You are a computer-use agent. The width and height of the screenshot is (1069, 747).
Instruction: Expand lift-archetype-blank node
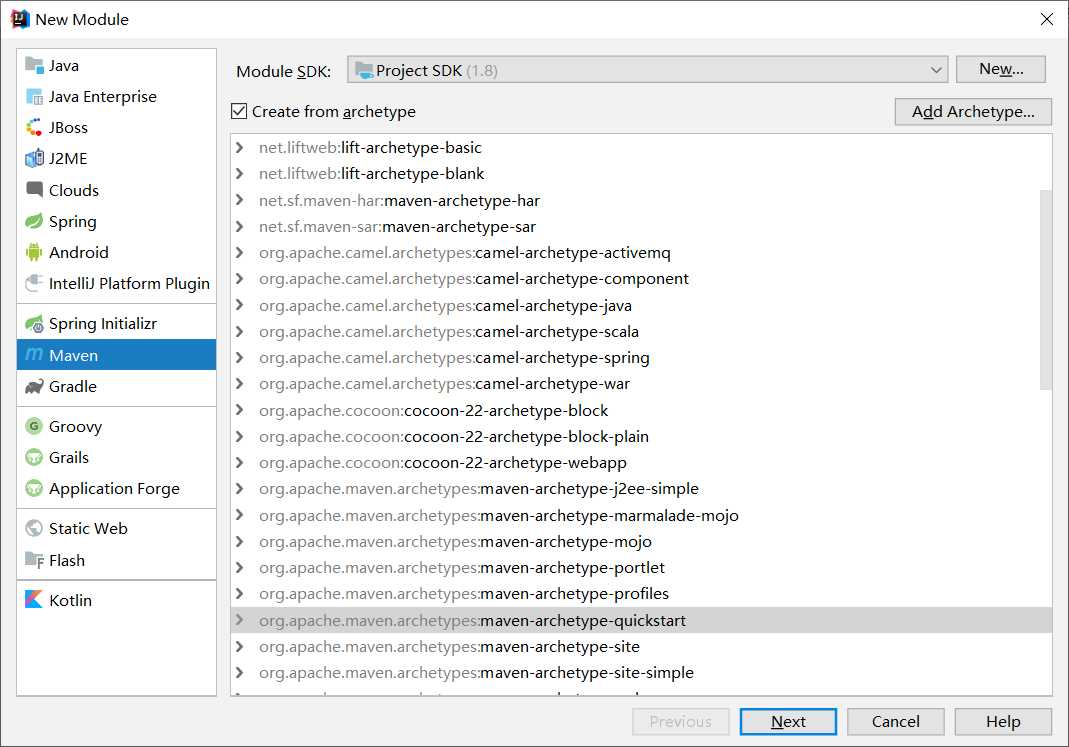pyautogui.click(x=239, y=173)
